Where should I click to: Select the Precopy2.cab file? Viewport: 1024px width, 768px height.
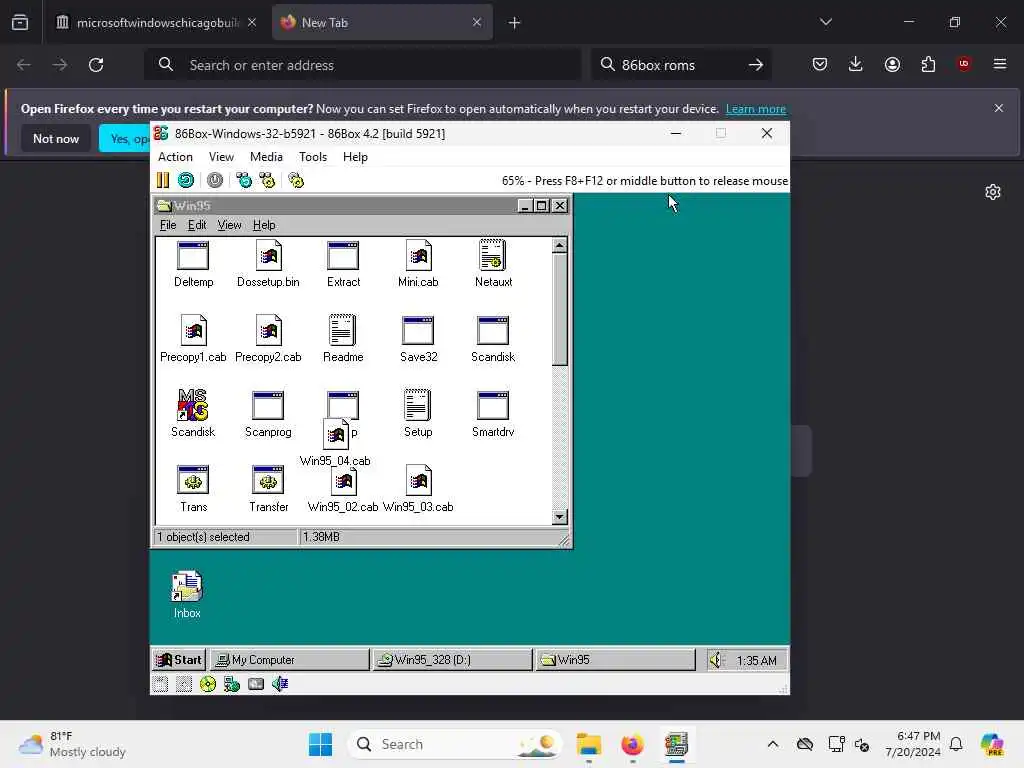point(268,339)
